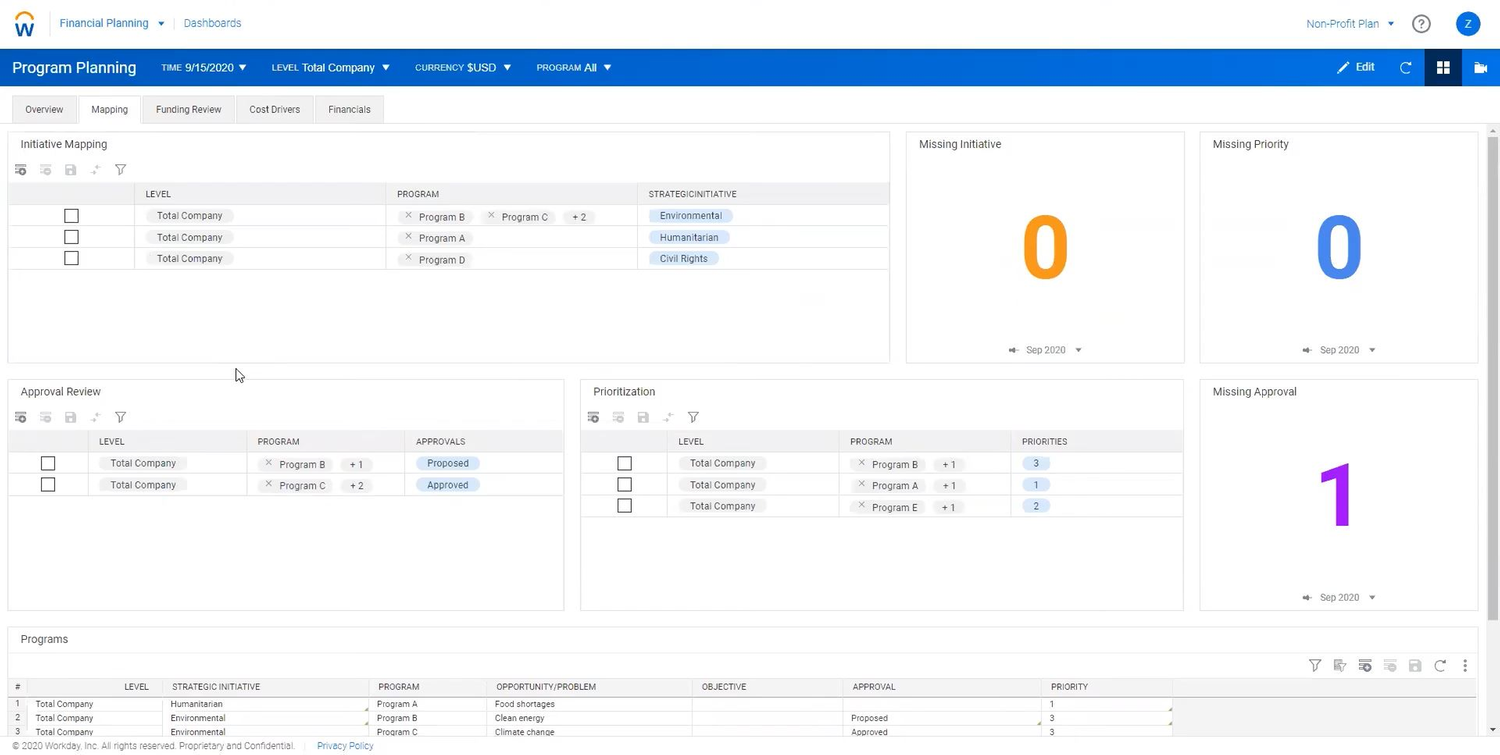Switch to the Funding Review tab
1500x755 pixels.
[x=188, y=109]
